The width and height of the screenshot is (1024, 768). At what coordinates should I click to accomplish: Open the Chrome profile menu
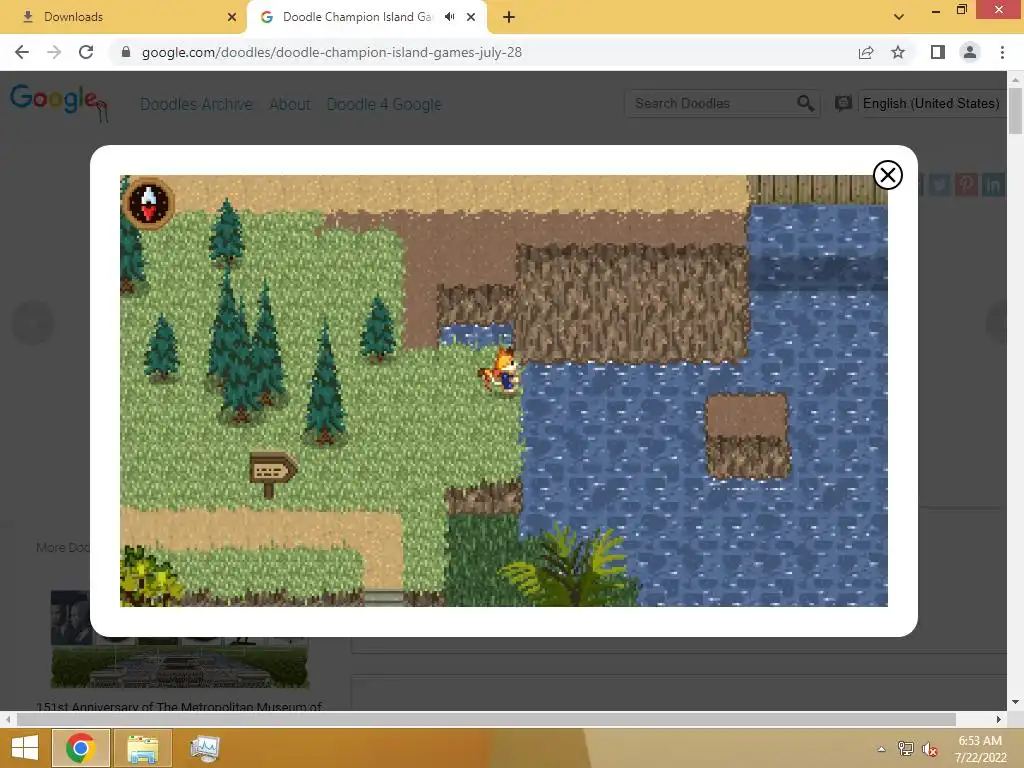(x=970, y=52)
